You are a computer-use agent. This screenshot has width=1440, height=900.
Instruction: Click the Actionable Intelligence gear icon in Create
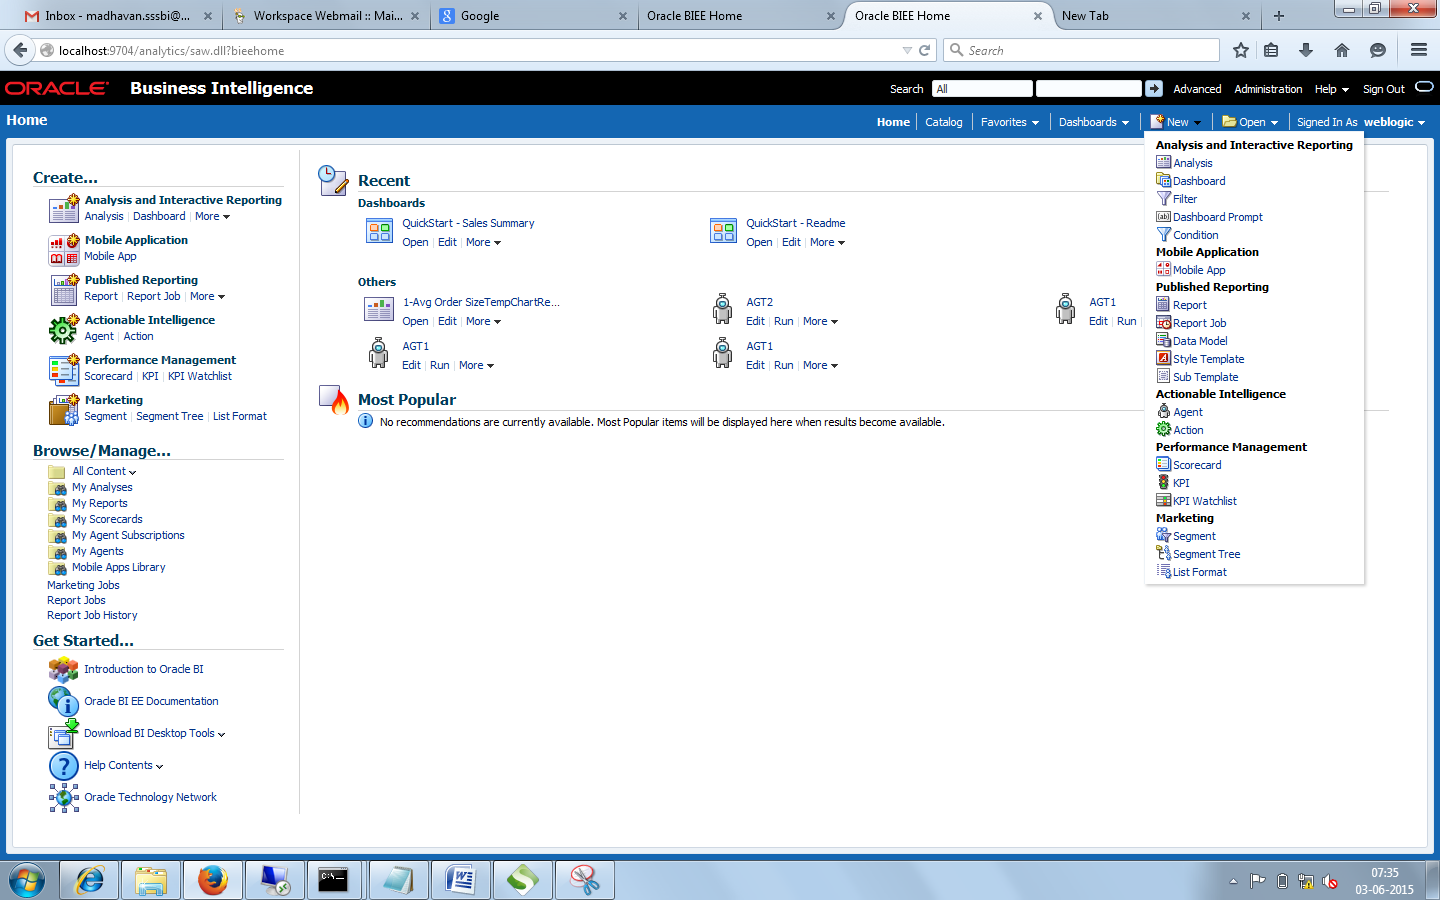click(x=63, y=328)
